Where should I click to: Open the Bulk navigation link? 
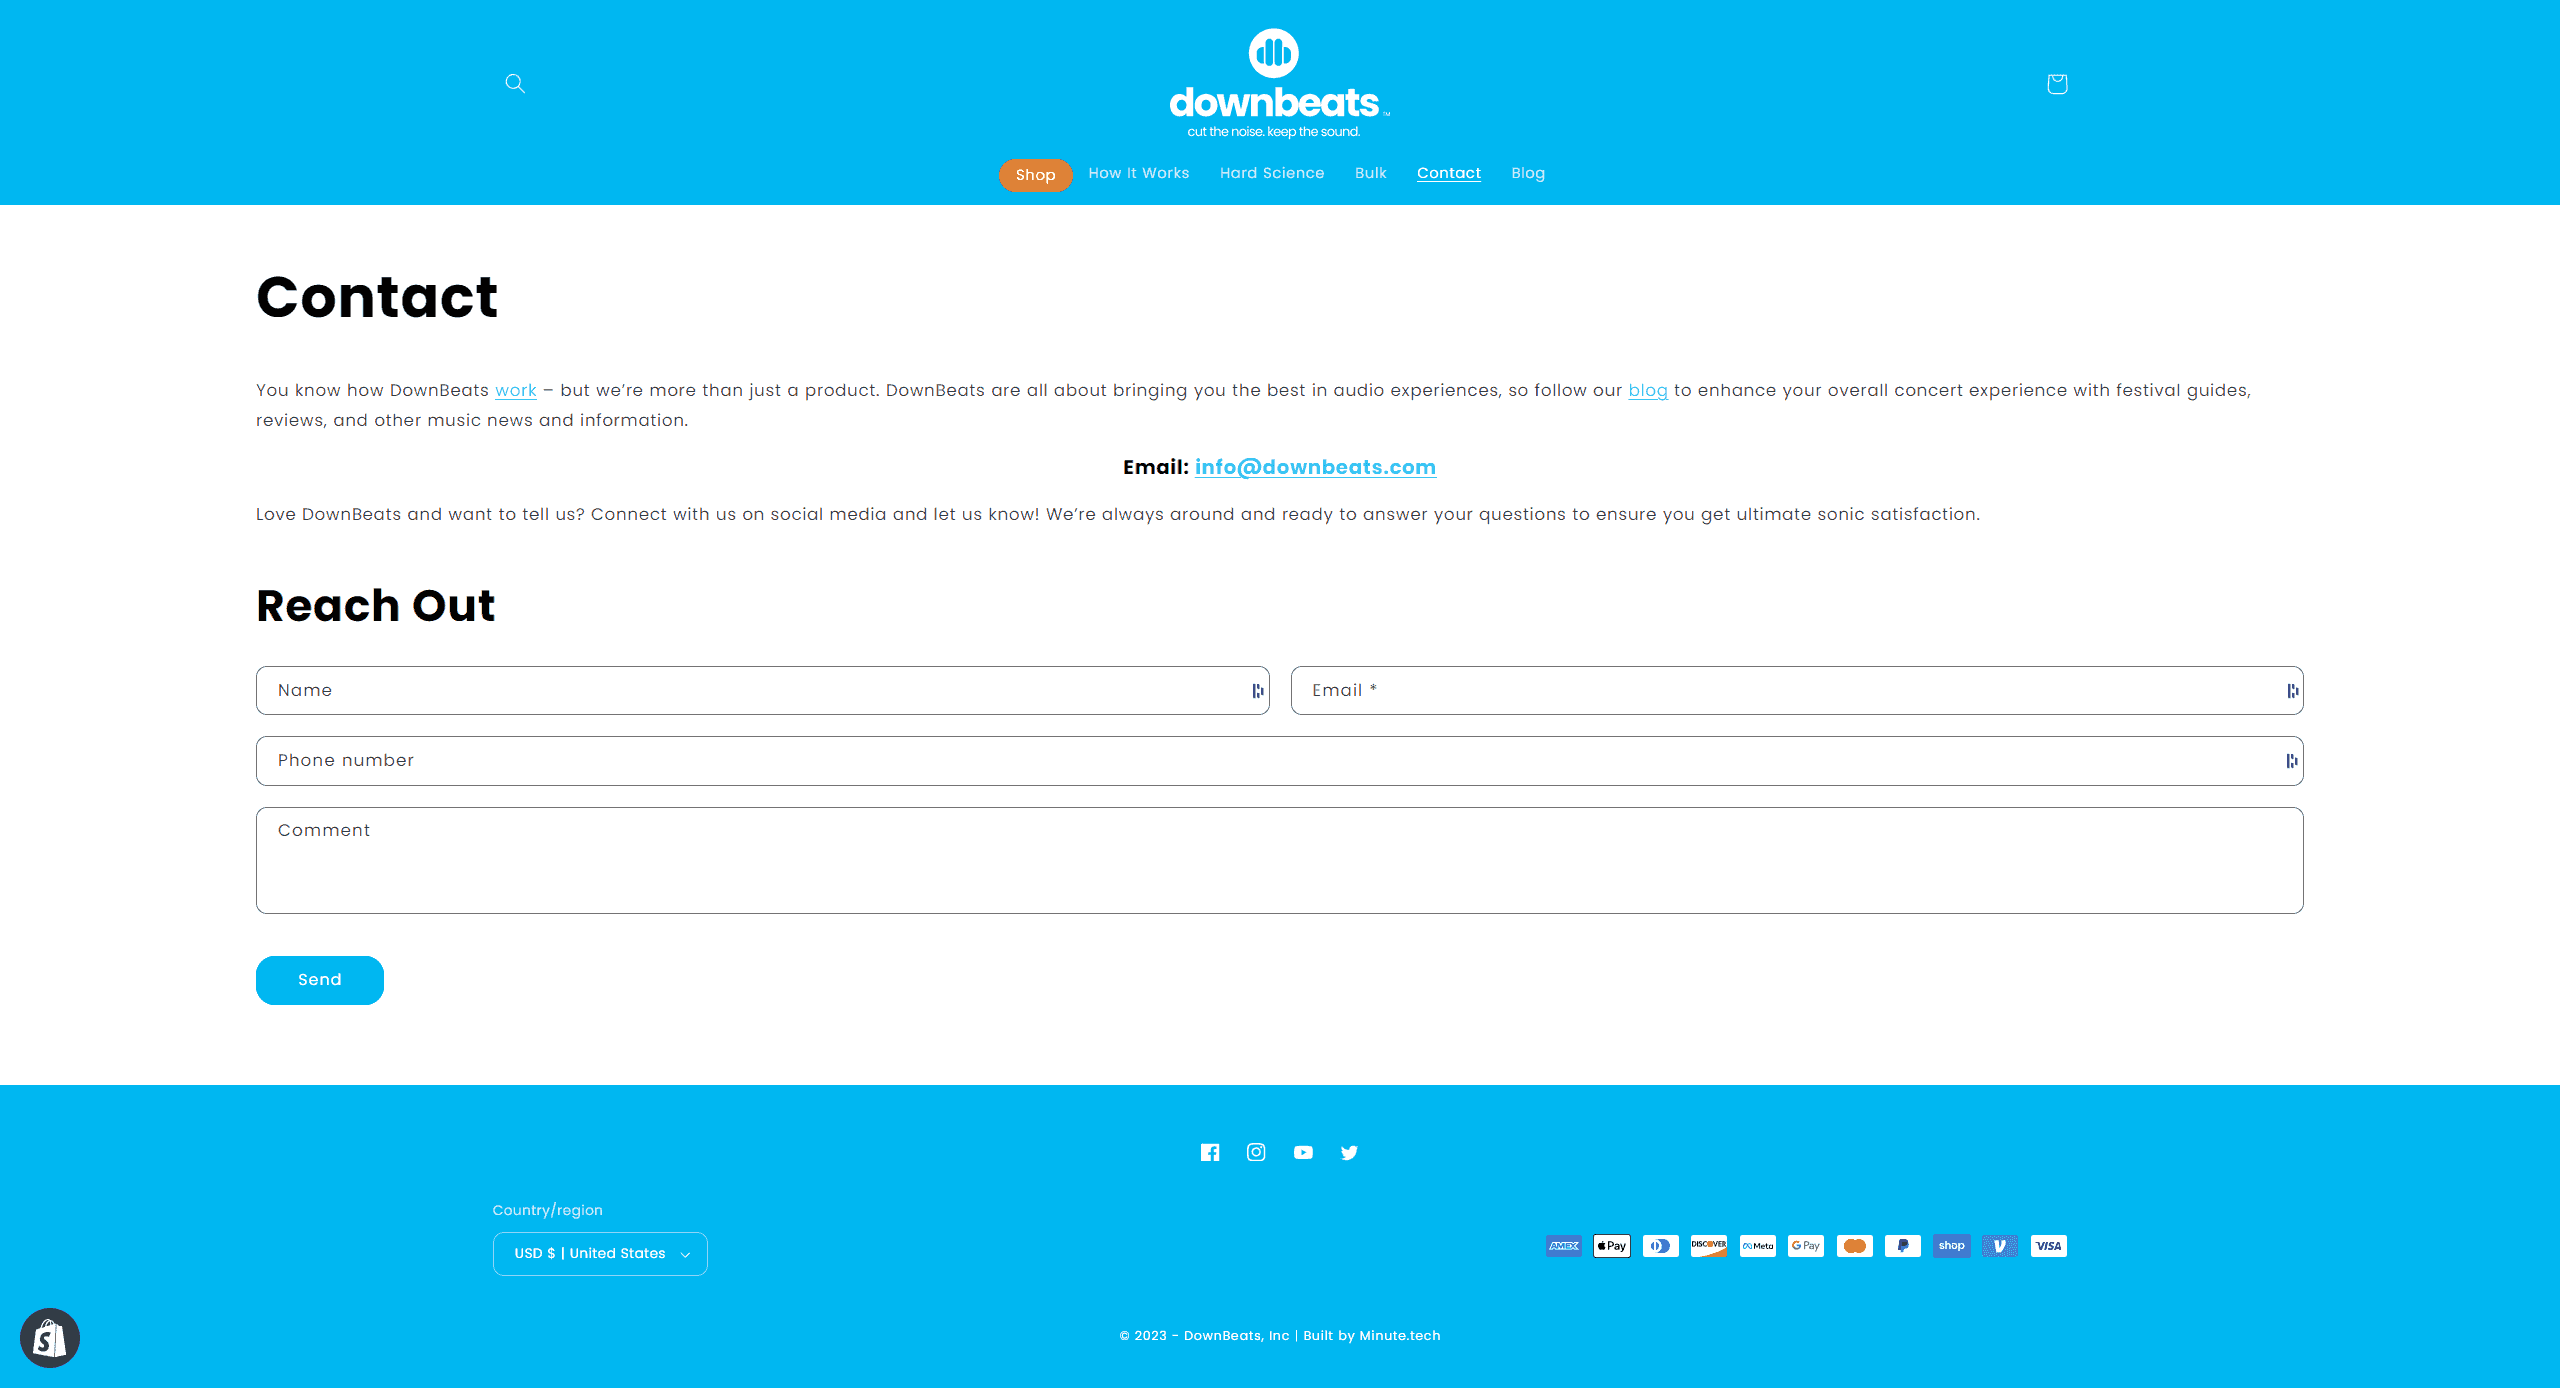coord(1370,173)
